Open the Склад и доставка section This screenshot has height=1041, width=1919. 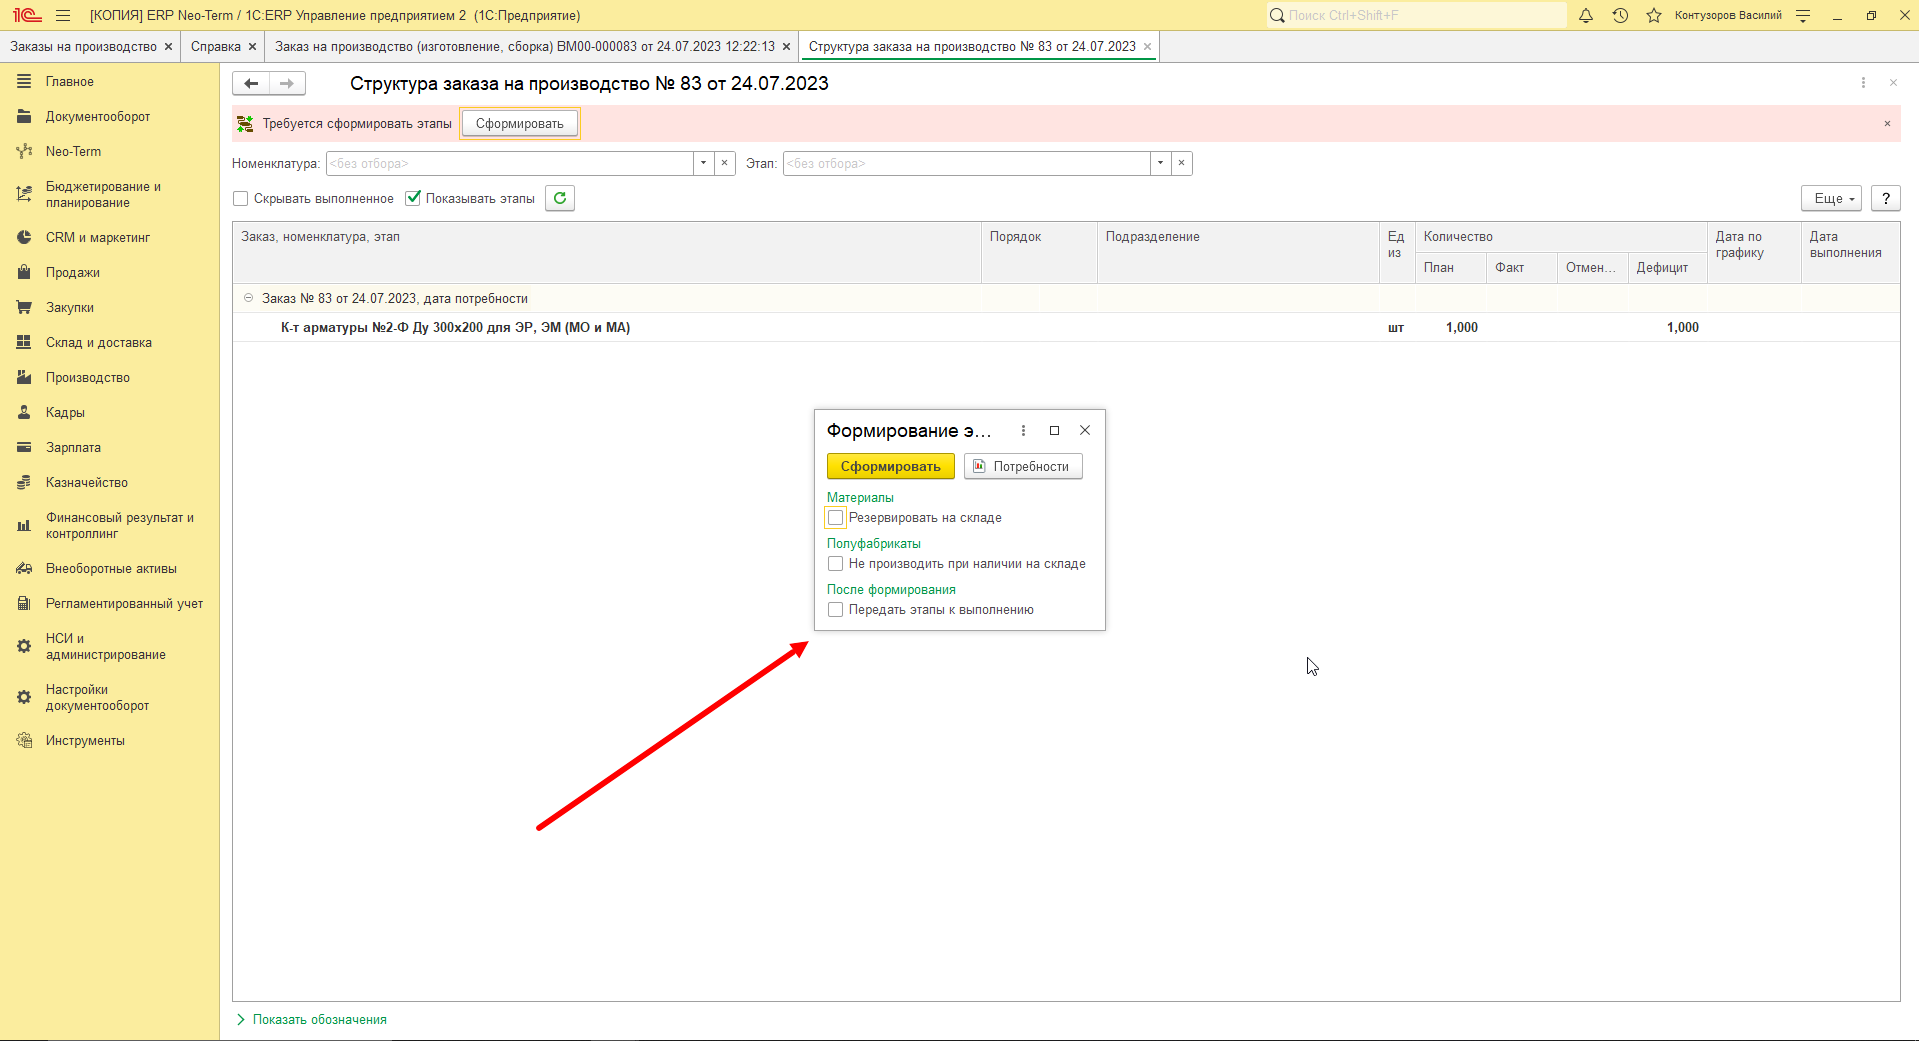tap(99, 343)
